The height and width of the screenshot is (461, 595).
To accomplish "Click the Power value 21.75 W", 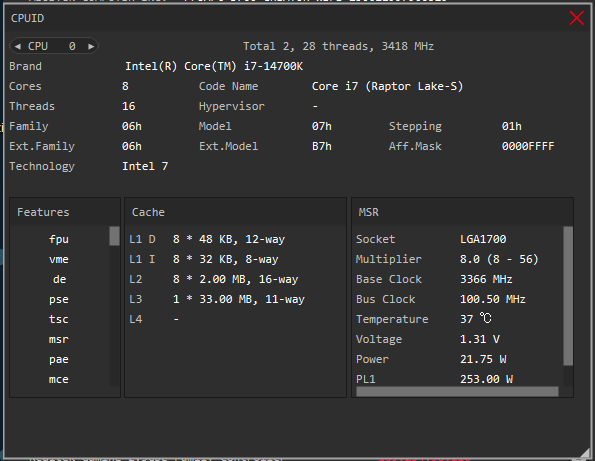I will pos(483,359).
